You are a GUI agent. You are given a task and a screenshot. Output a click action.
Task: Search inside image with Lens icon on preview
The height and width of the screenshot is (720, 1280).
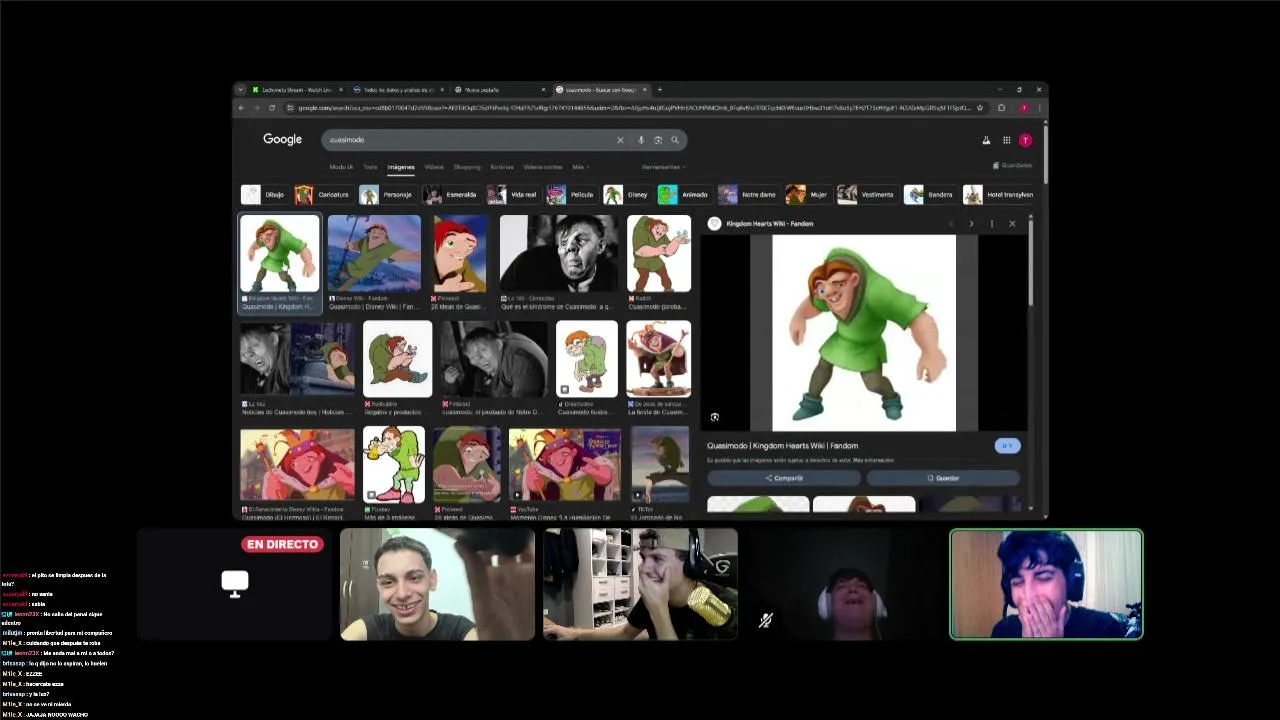pyautogui.click(x=715, y=417)
